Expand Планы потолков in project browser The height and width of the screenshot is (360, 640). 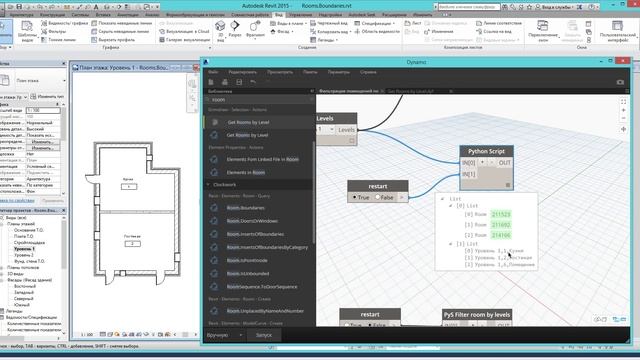(2, 267)
